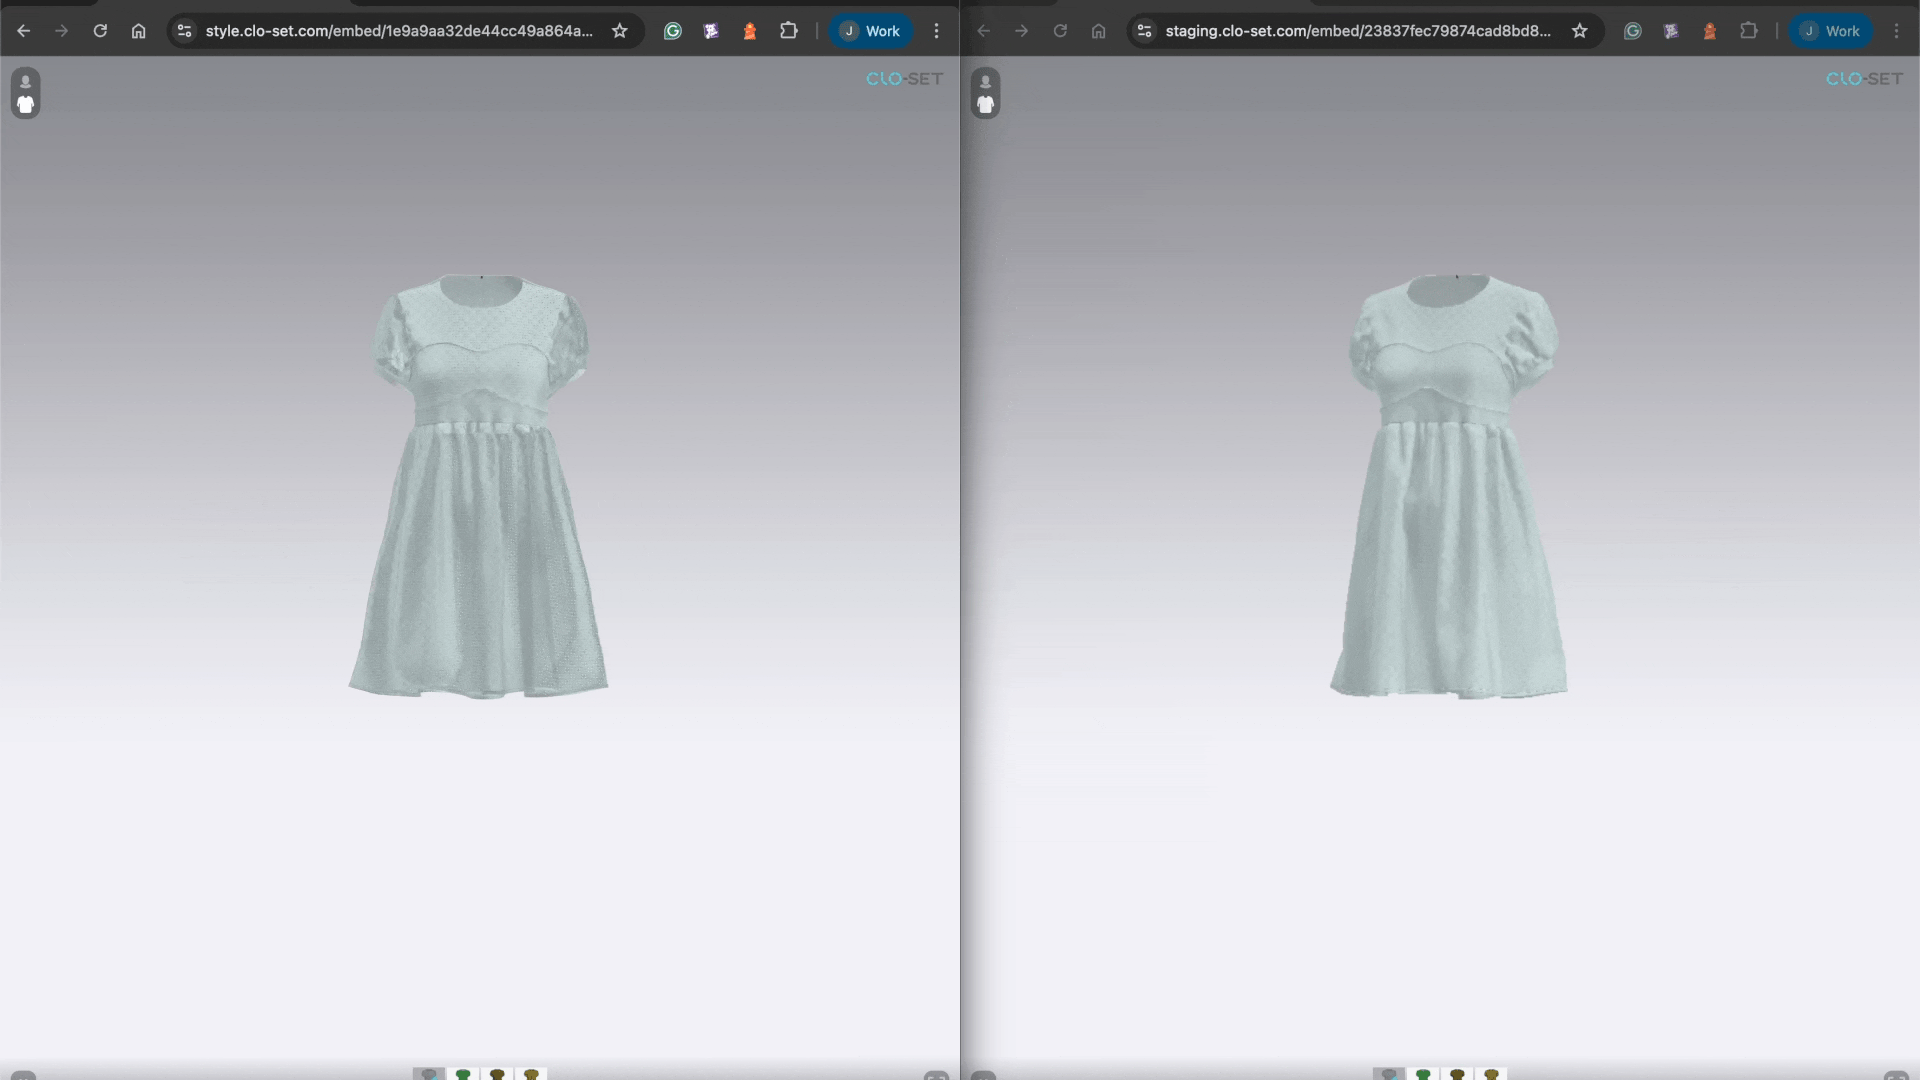
Task: Go forward in the left style.clo-set.com window
Action: pyautogui.click(x=62, y=31)
